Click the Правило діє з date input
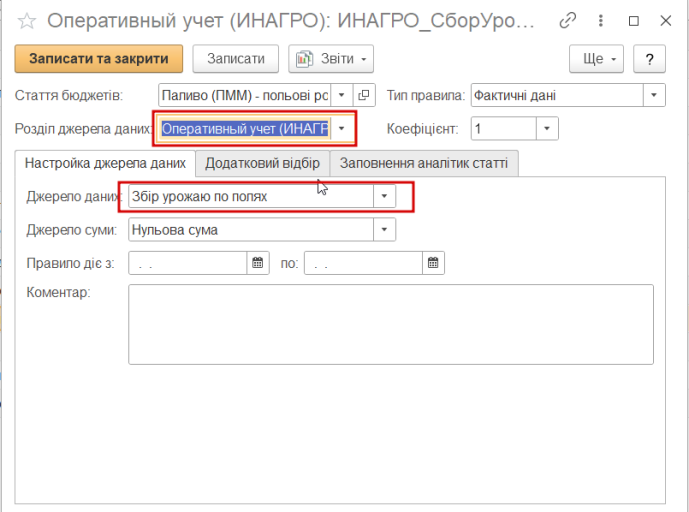 (188, 263)
